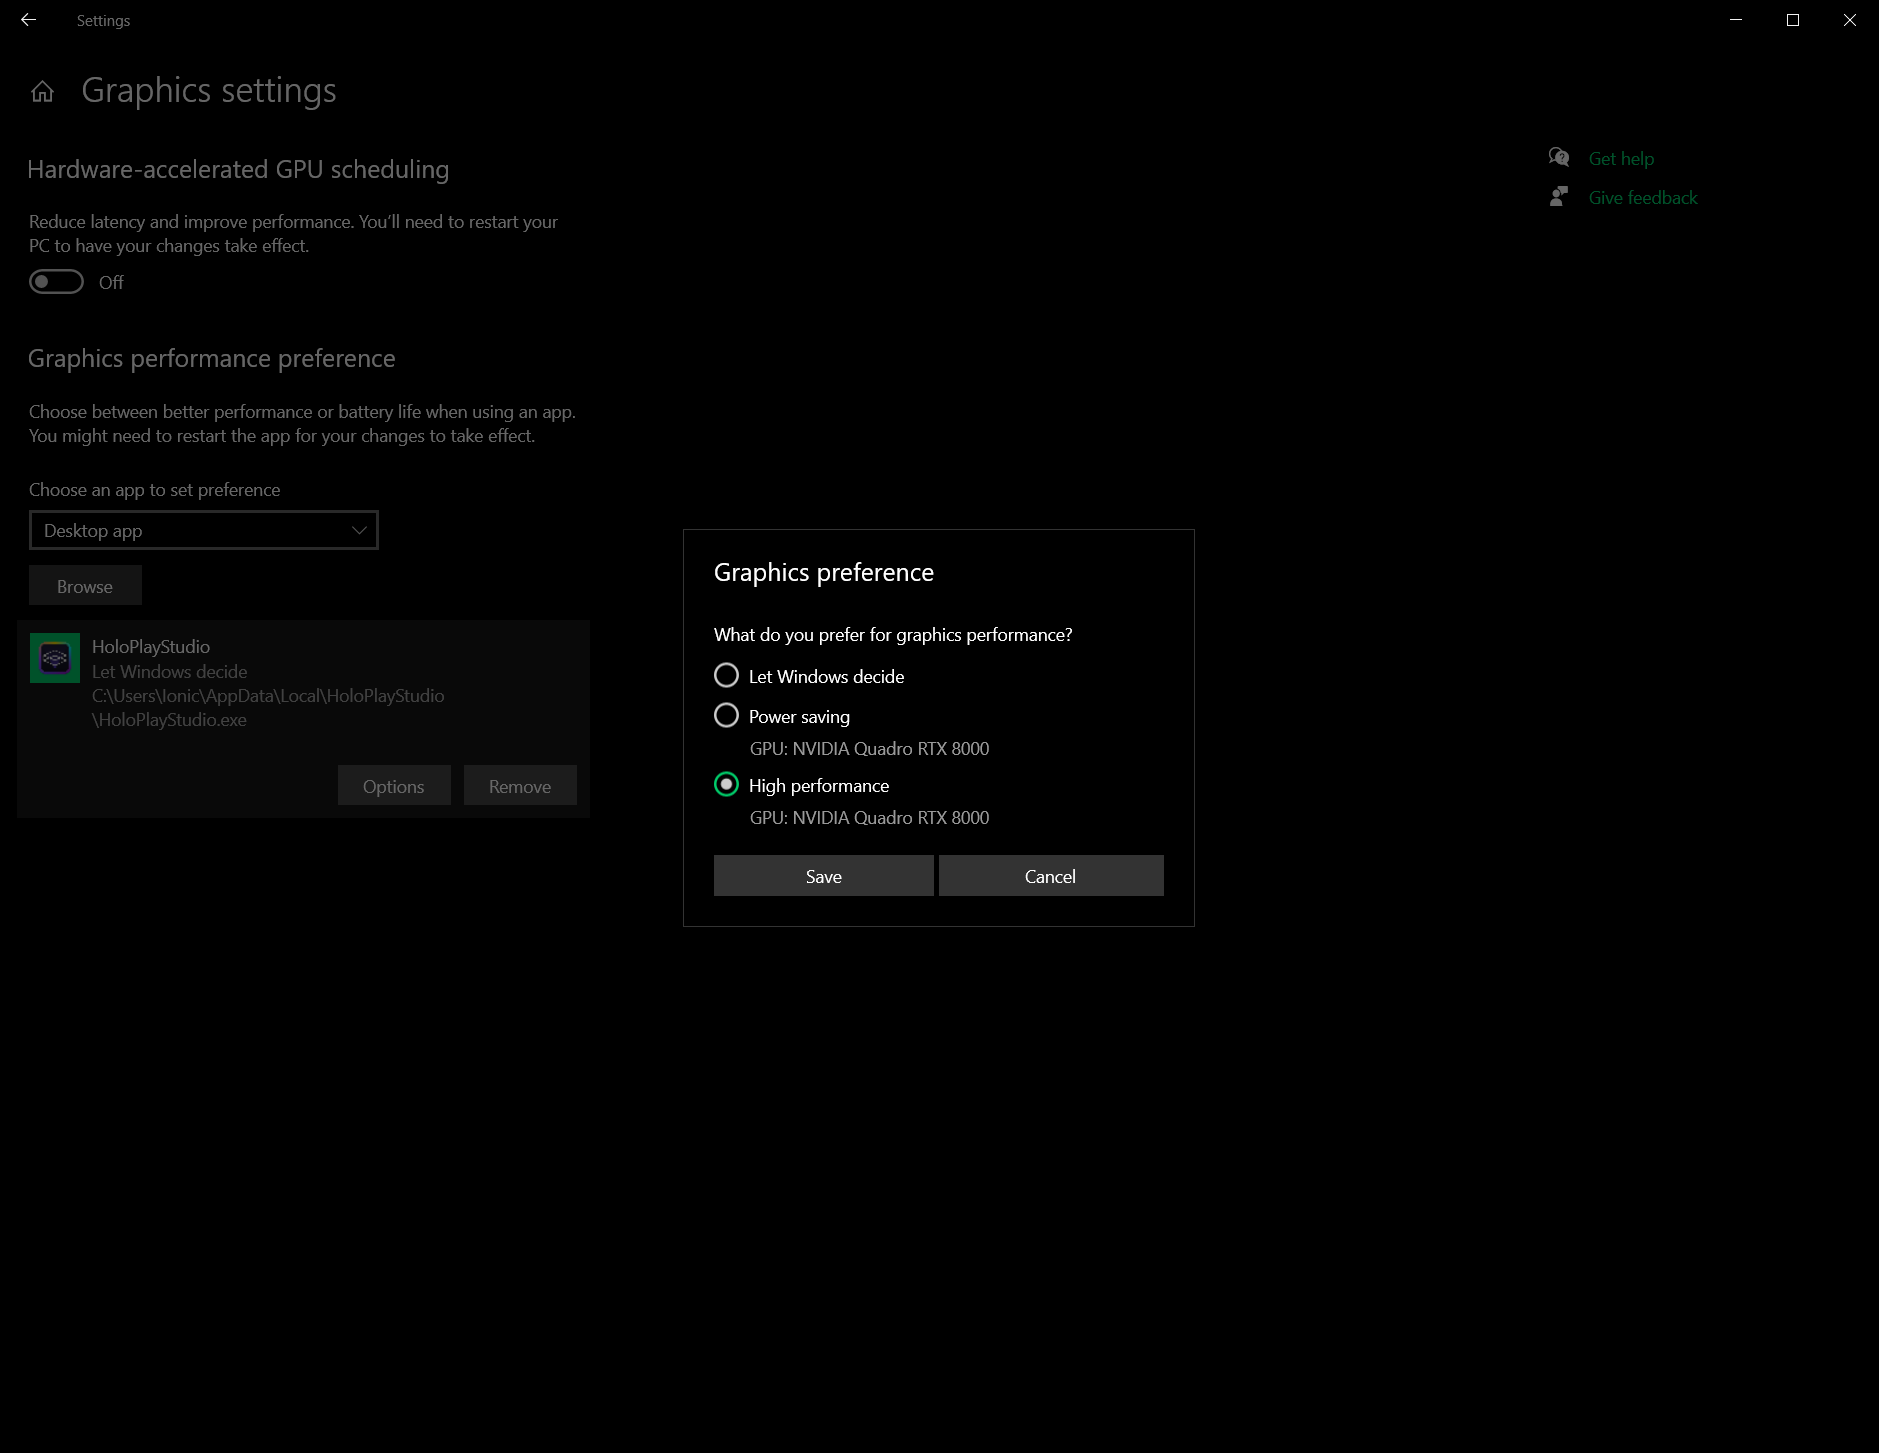Image resolution: width=1879 pixels, height=1453 pixels.
Task: Open the Desktop app dropdown
Action: point(204,530)
